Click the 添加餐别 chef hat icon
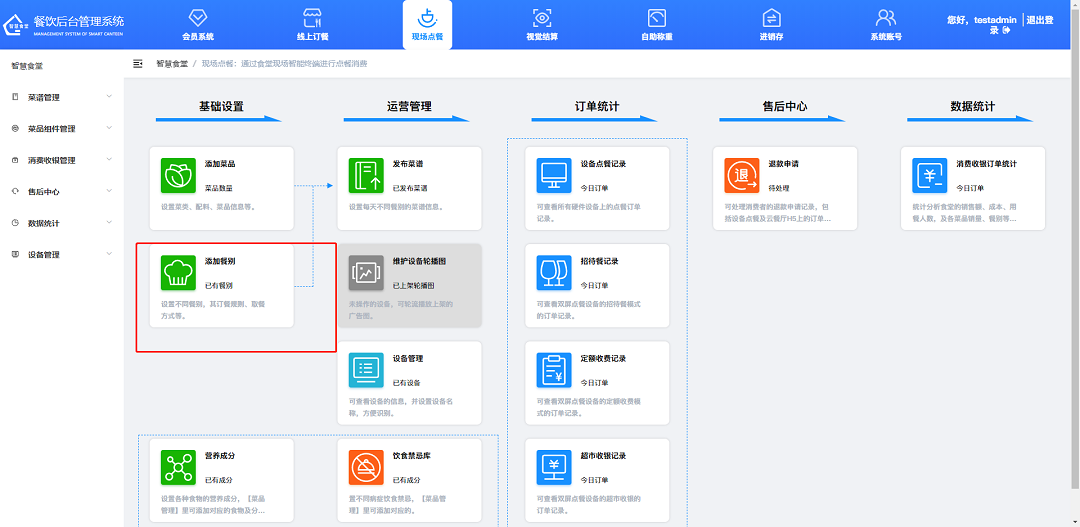This screenshot has width=1080, height=527. pyautogui.click(x=178, y=272)
